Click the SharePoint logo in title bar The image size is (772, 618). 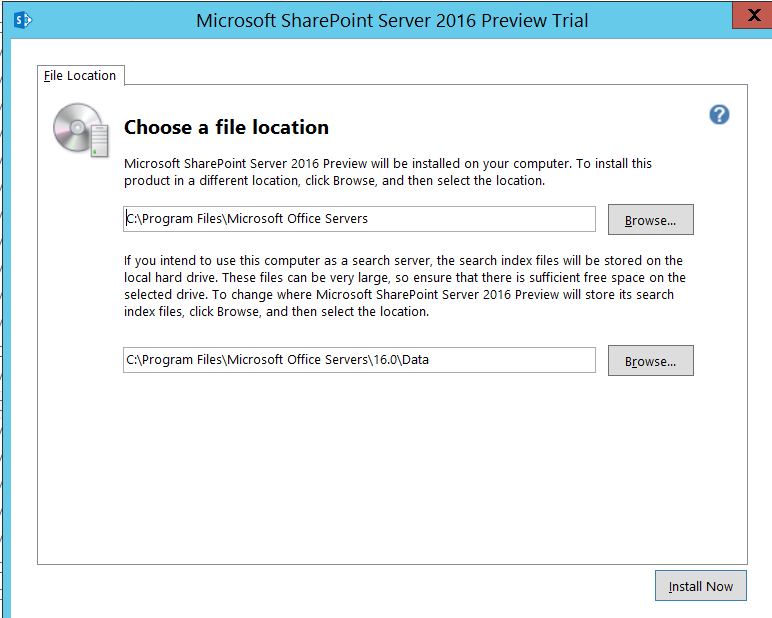(23, 20)
